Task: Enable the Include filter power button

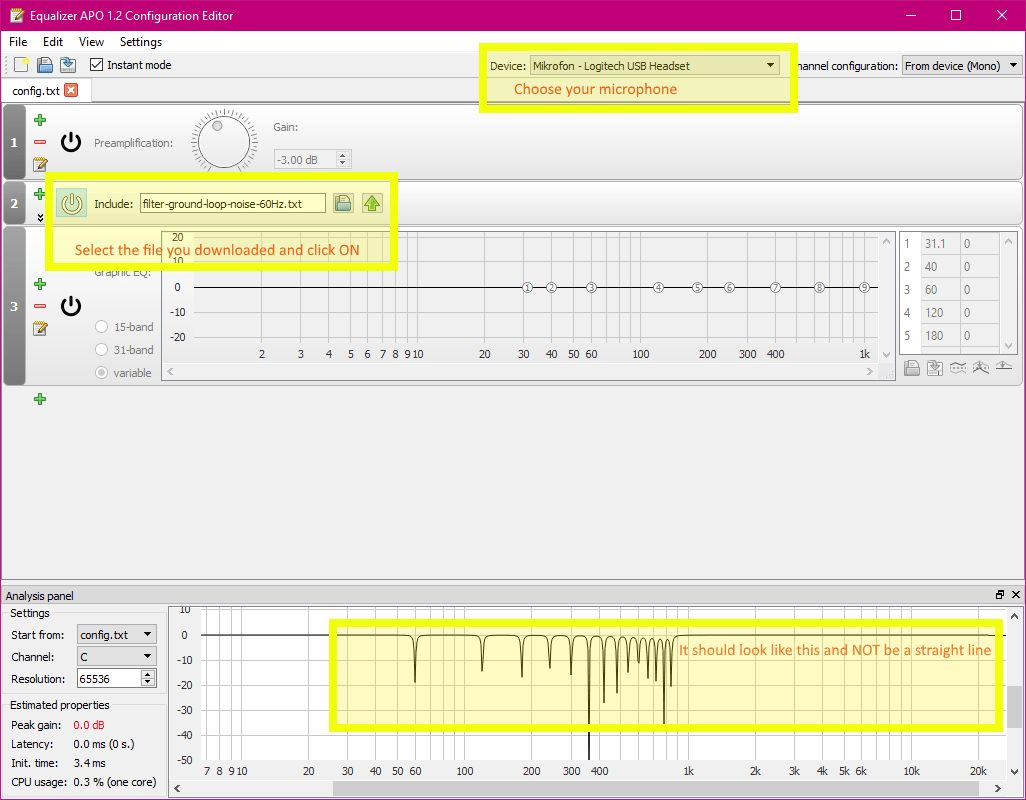Action: point(71,203)
